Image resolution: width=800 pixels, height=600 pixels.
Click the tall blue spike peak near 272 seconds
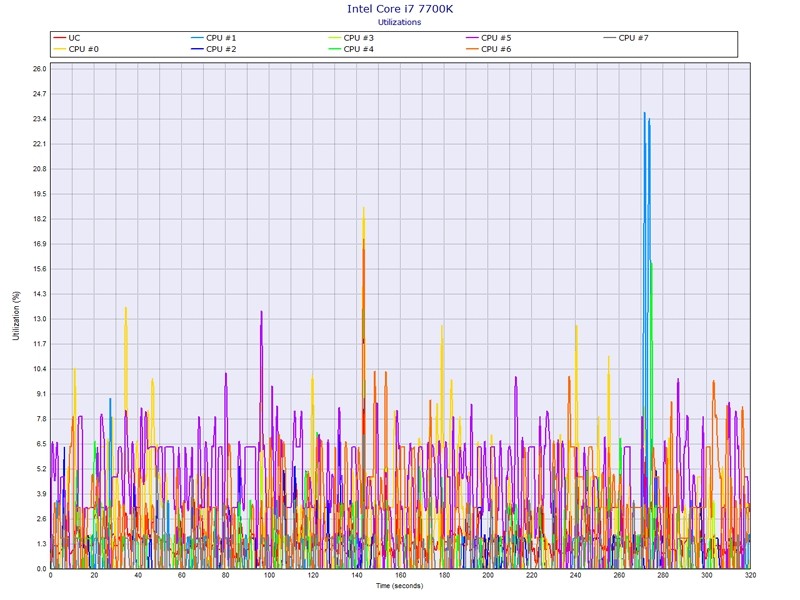click(645, 113)
